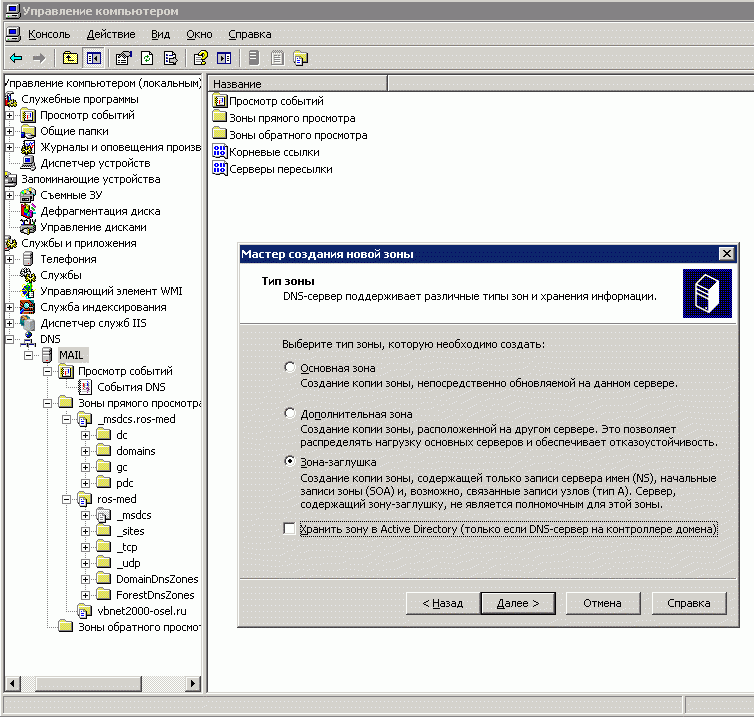Toggle the show/hide console tree icon

(x=94, y=58)
